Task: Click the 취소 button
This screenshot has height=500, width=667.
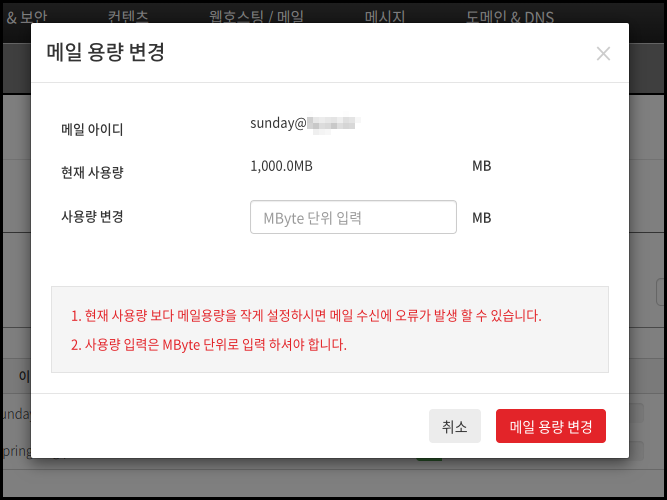Action: pyautogui.click(x=455, y=426)
